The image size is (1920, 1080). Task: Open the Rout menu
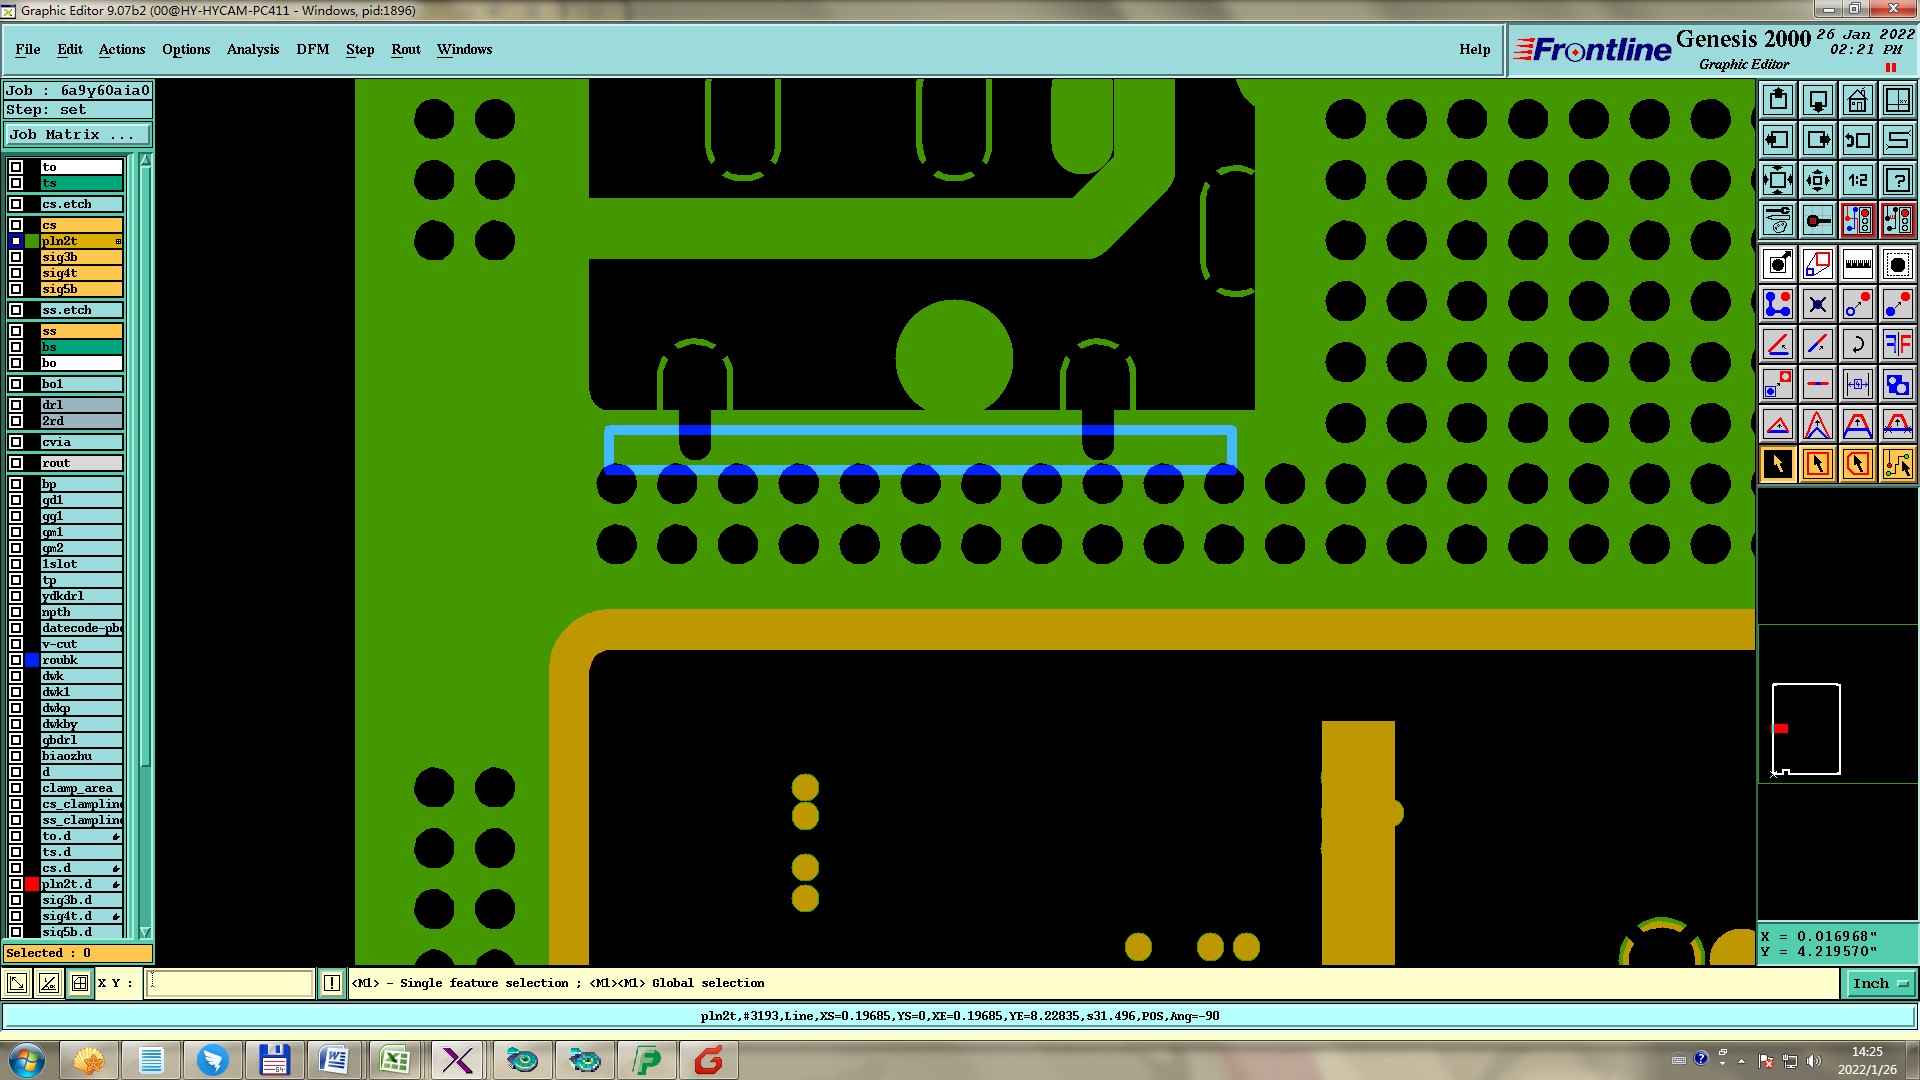tap(406, 49)
